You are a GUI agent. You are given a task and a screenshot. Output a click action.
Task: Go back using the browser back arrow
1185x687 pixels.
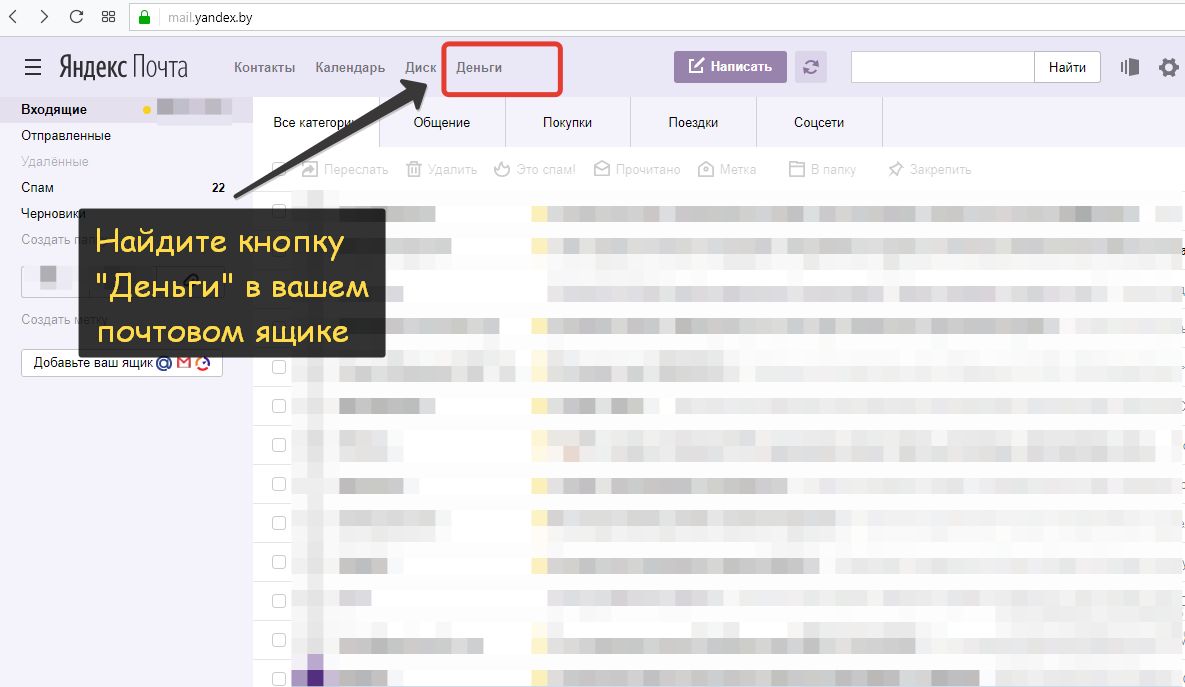tap(14, 17)
